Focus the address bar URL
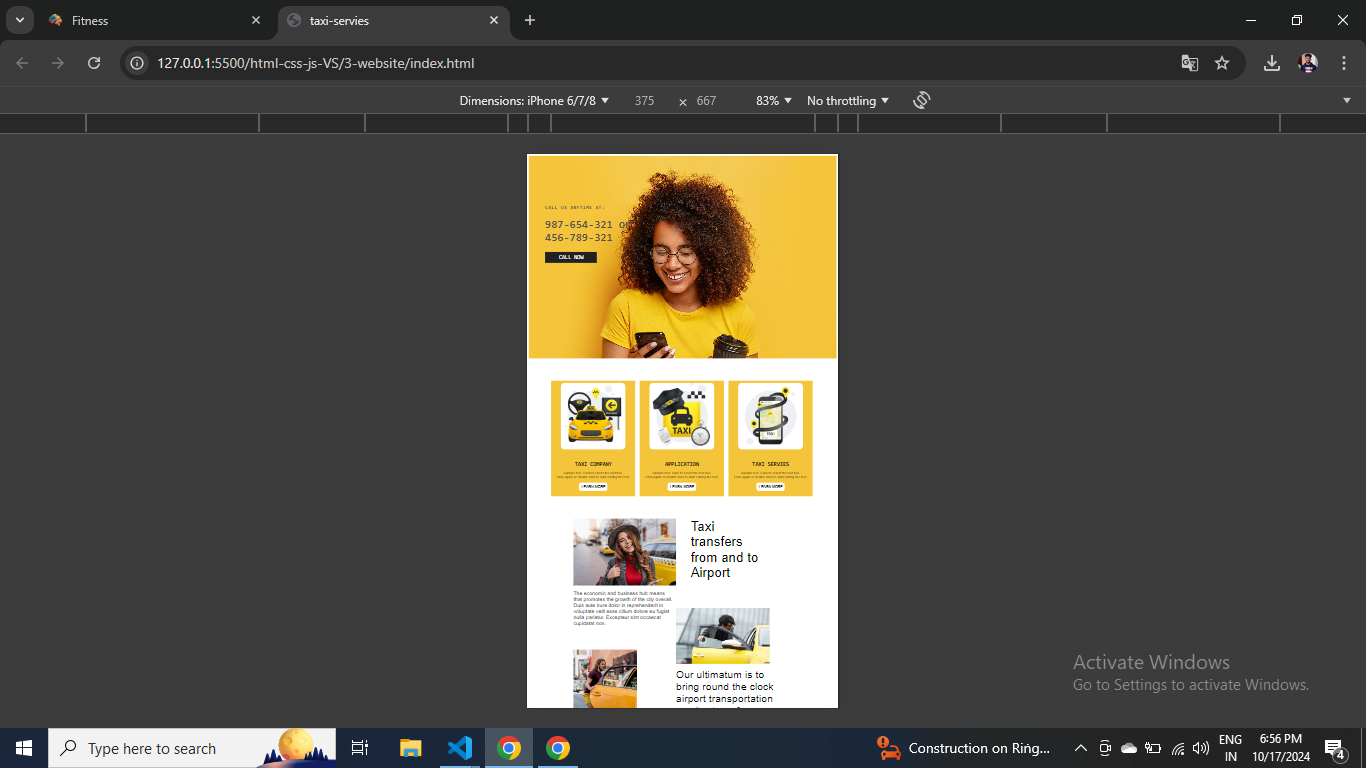Screen dimensions: 1366x768 click(x=315, y=63)
